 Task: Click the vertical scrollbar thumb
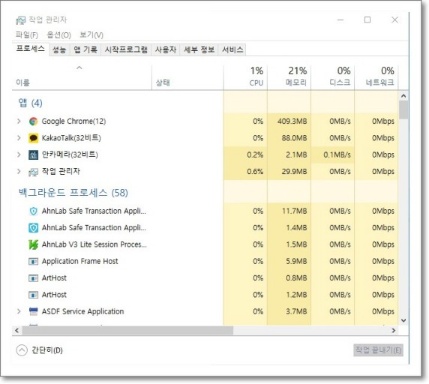click(403, 110)
